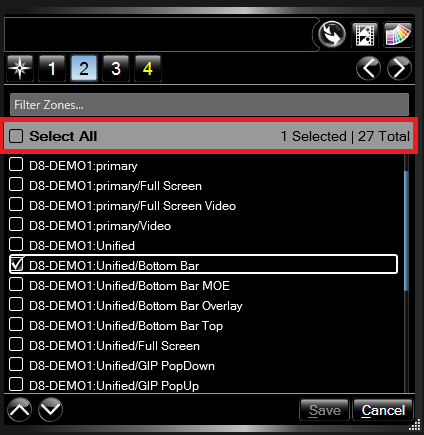
Task: Go to next page with right arrow
Action: click(399, 68)
